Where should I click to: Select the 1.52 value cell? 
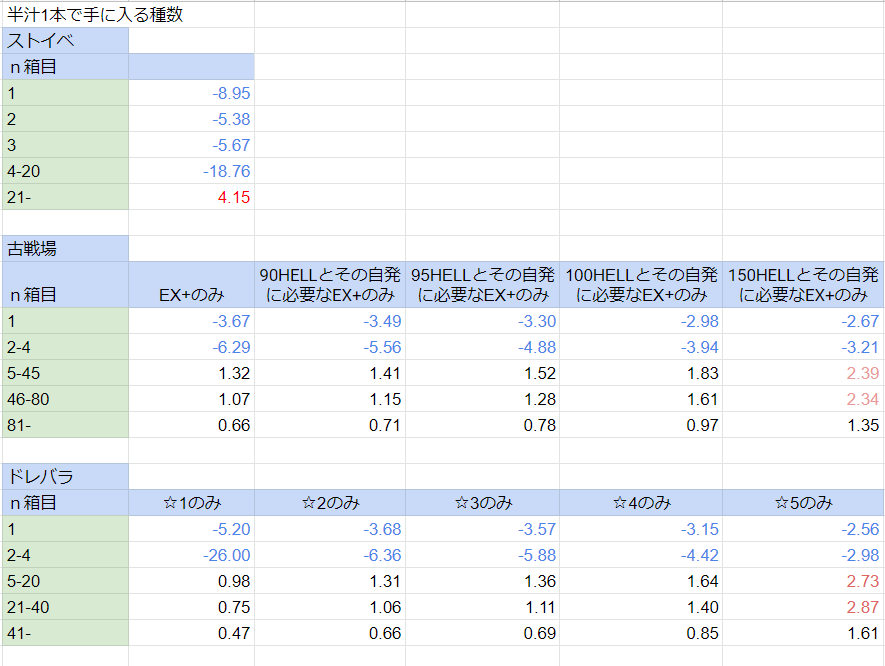(x=482, y=373)
